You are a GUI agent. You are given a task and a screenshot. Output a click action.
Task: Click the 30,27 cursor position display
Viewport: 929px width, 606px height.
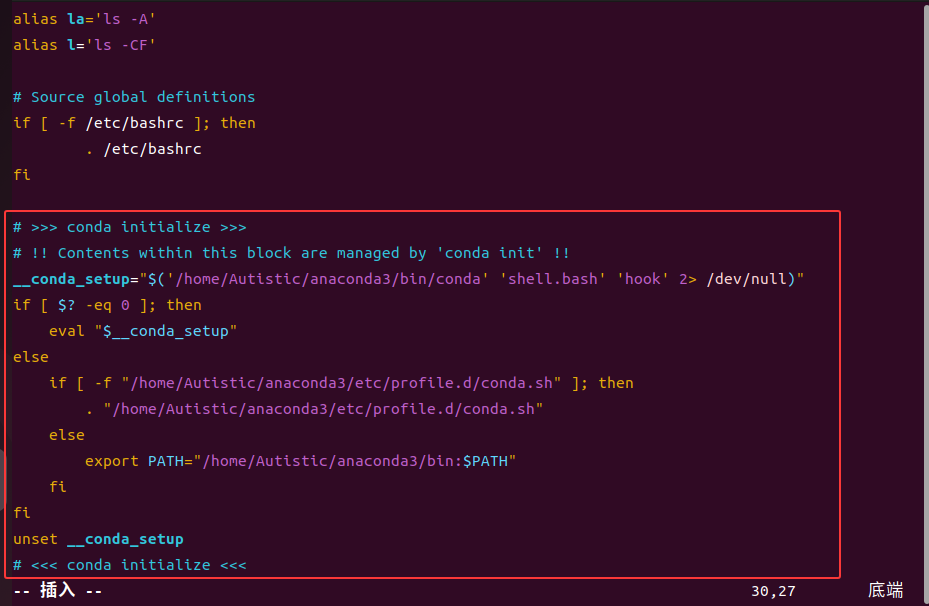(772, 590)
